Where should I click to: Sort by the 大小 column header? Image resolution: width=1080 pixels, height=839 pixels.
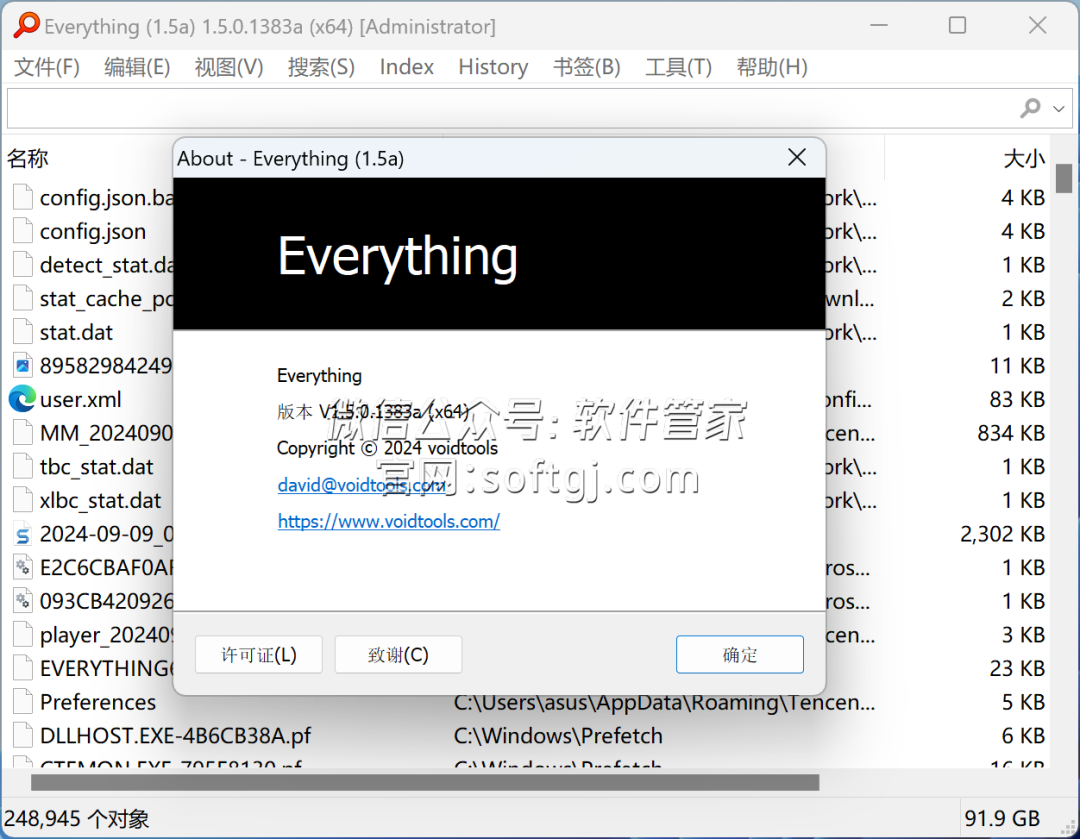coord(1024,158)
